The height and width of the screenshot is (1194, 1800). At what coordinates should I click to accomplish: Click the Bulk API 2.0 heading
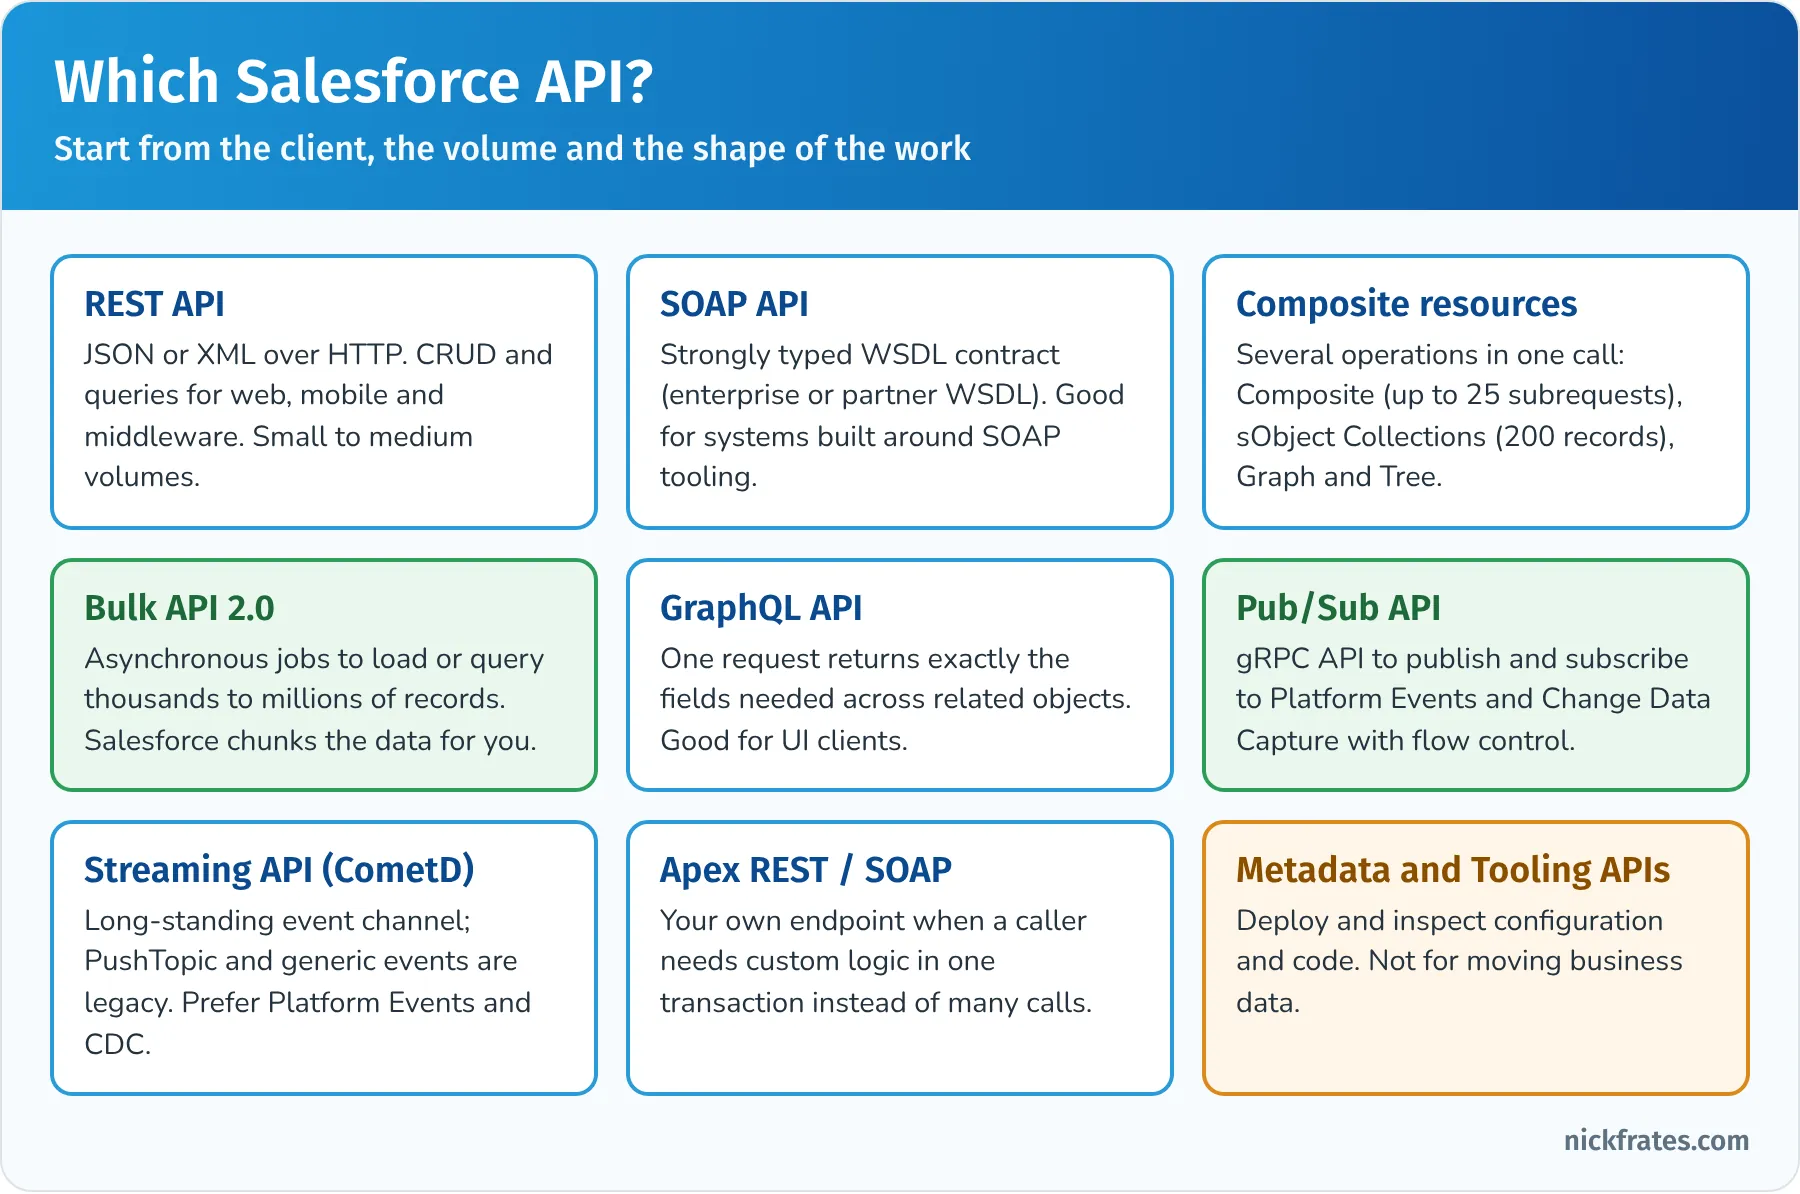tap(179, 607)
